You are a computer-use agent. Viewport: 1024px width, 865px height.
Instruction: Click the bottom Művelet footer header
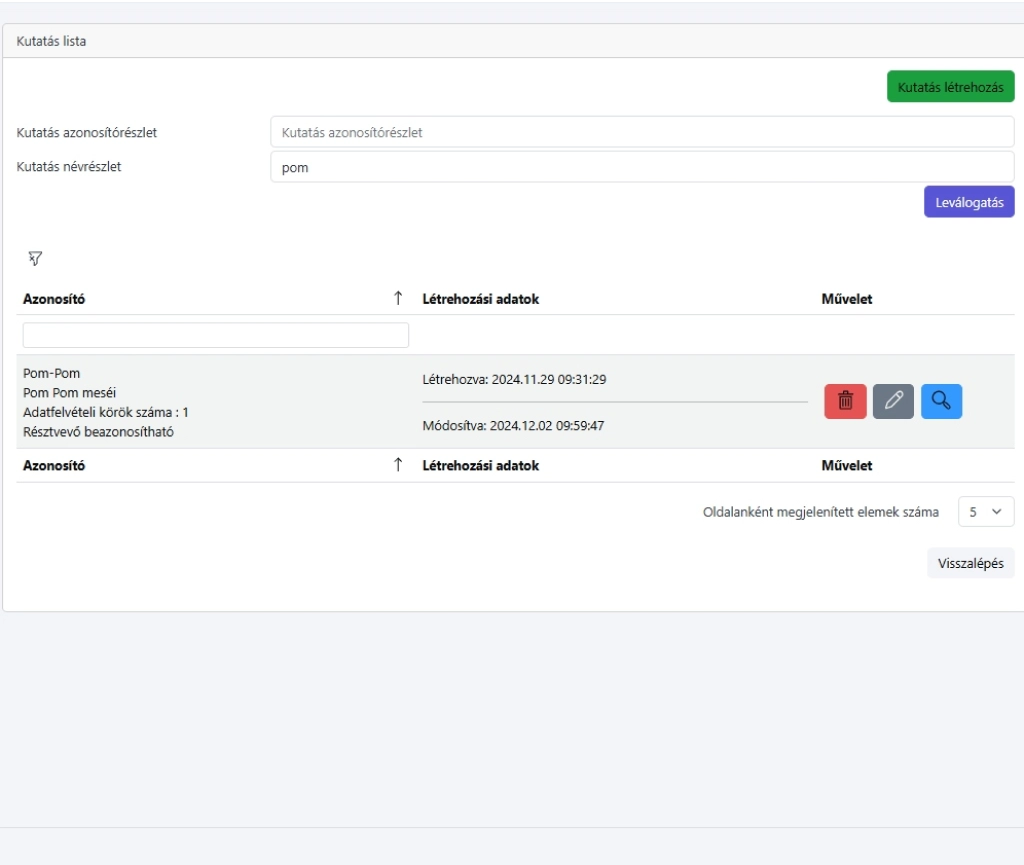tap(846, 465)
